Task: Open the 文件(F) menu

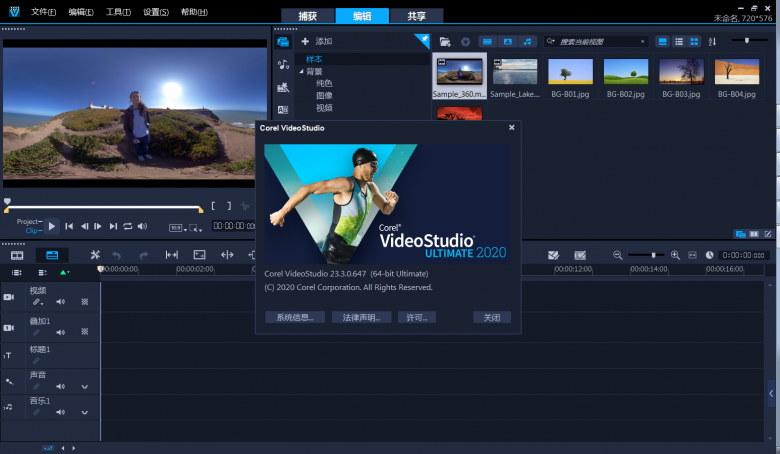Action: [x=43, y=11]
